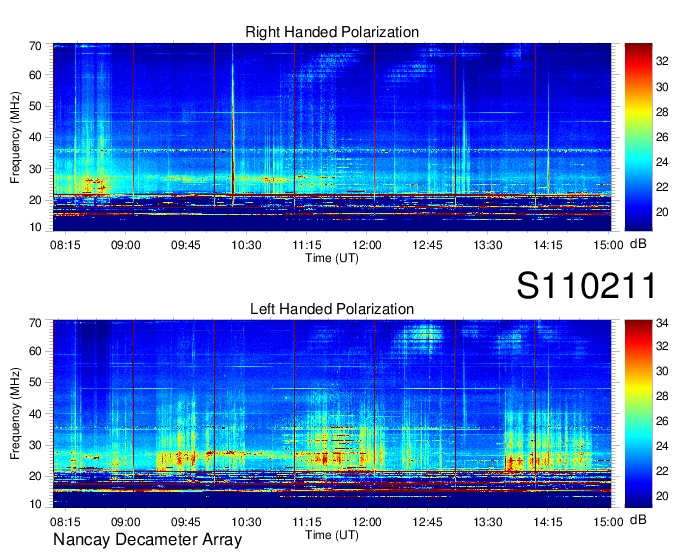Click the 40 frequency tick on bottom plot
The image size is (680, 552).
(x=36, y=414)
